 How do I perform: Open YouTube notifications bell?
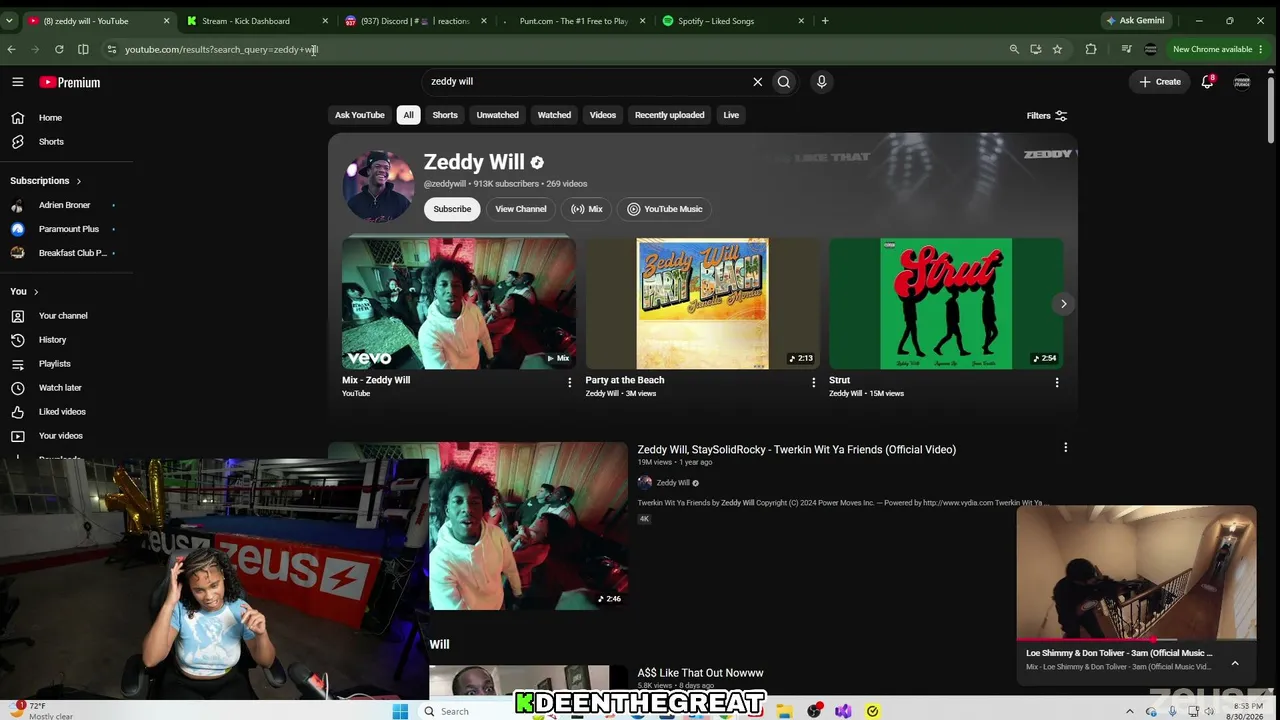[1207, 82]
